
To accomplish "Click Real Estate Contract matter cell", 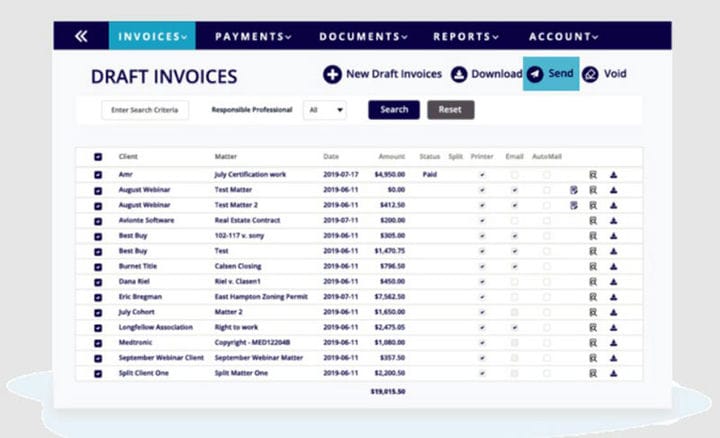I will pyautogui.click(x=247, y=220).
